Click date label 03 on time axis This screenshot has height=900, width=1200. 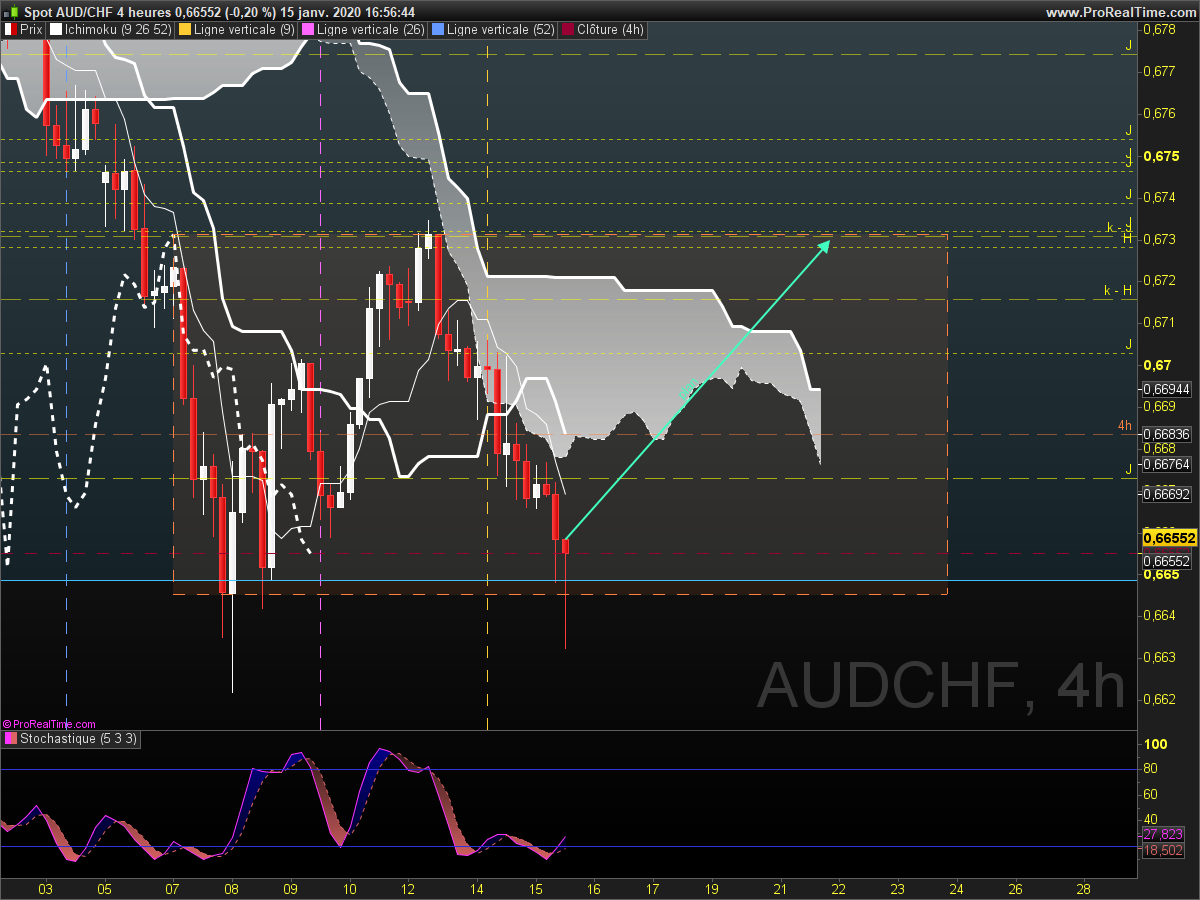coord(45,888)
